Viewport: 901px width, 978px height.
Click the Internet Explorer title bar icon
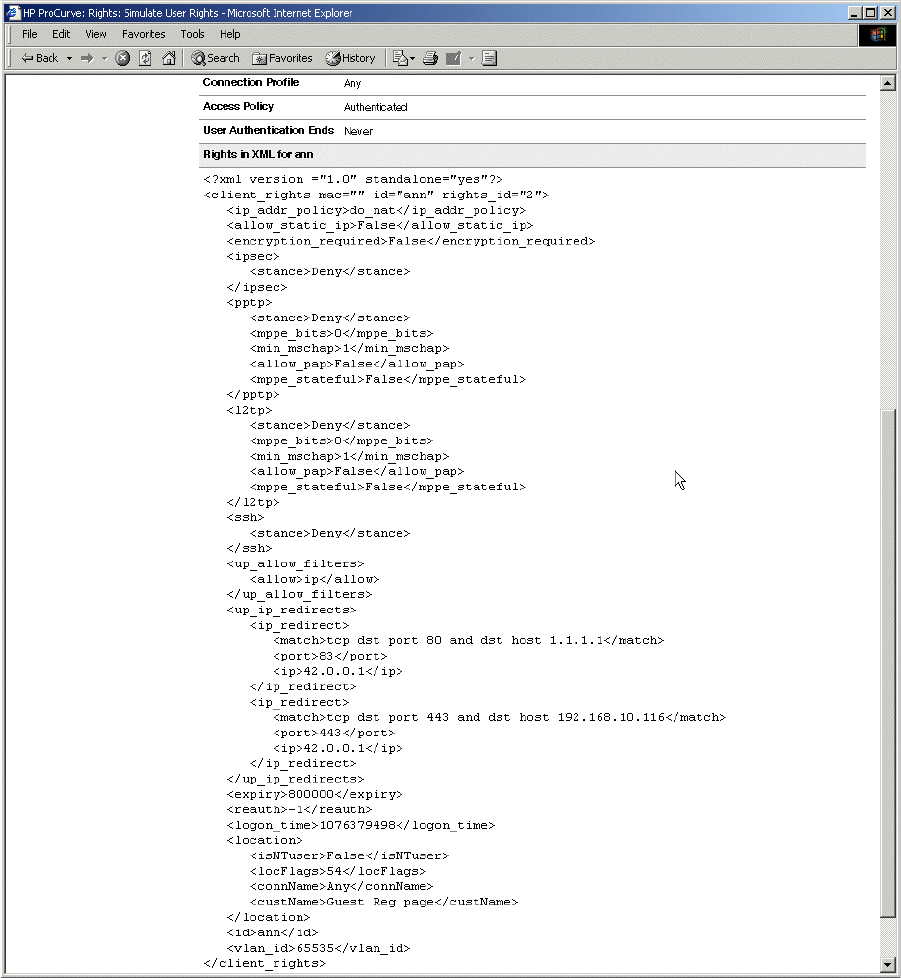pos(13,12)
